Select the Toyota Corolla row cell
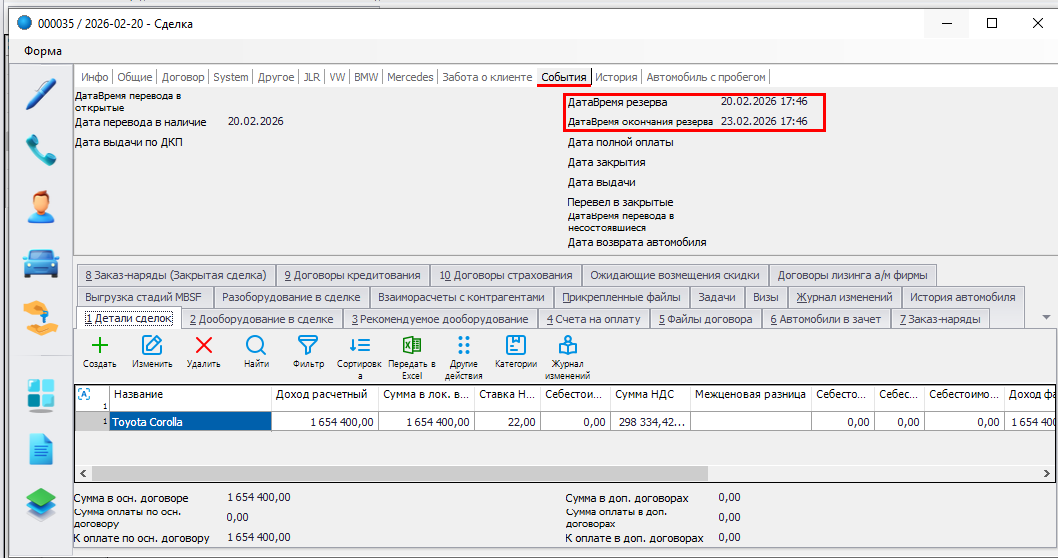 tap(190, 422)
